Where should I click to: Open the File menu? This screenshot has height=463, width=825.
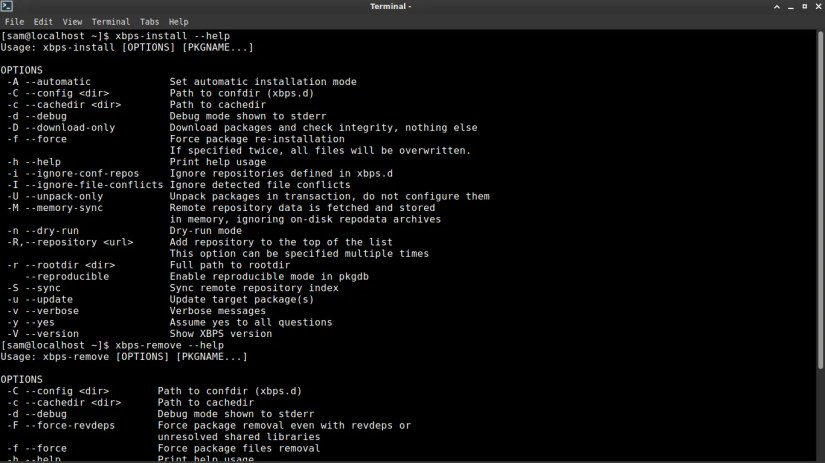[x=14, y=22]
